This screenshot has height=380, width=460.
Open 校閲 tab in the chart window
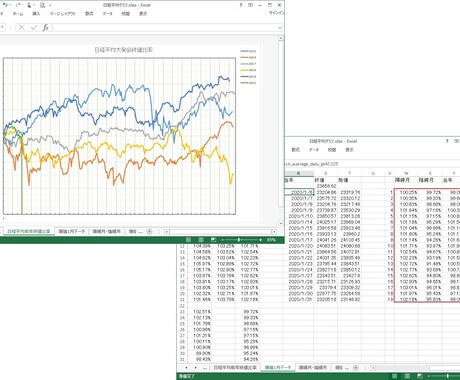pyautogui.click(x=125, y=14)
